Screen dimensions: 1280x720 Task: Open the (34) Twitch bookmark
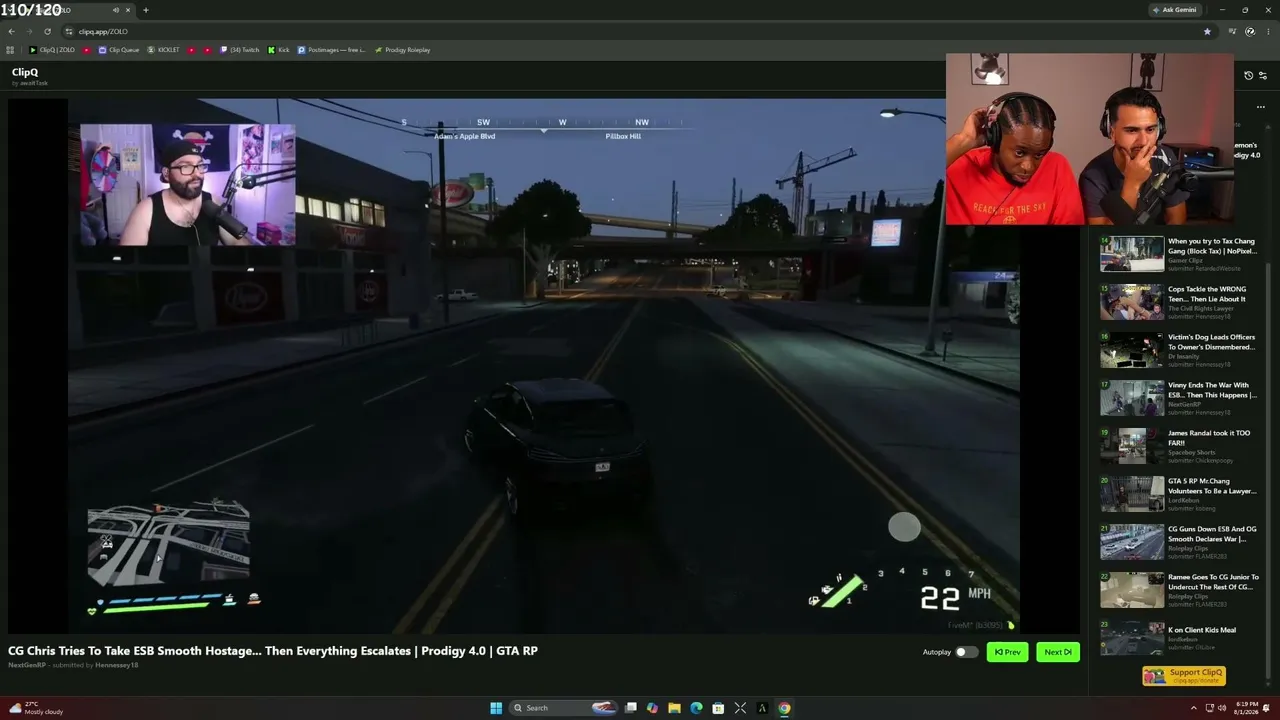tap(240, 50)
